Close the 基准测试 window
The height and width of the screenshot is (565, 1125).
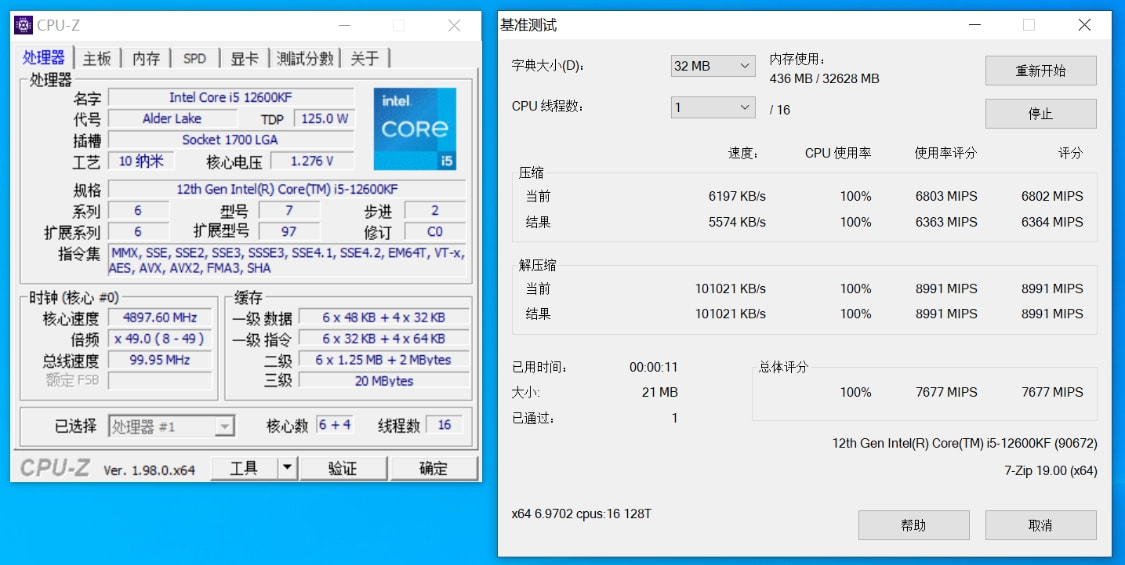pos(1084,25)
